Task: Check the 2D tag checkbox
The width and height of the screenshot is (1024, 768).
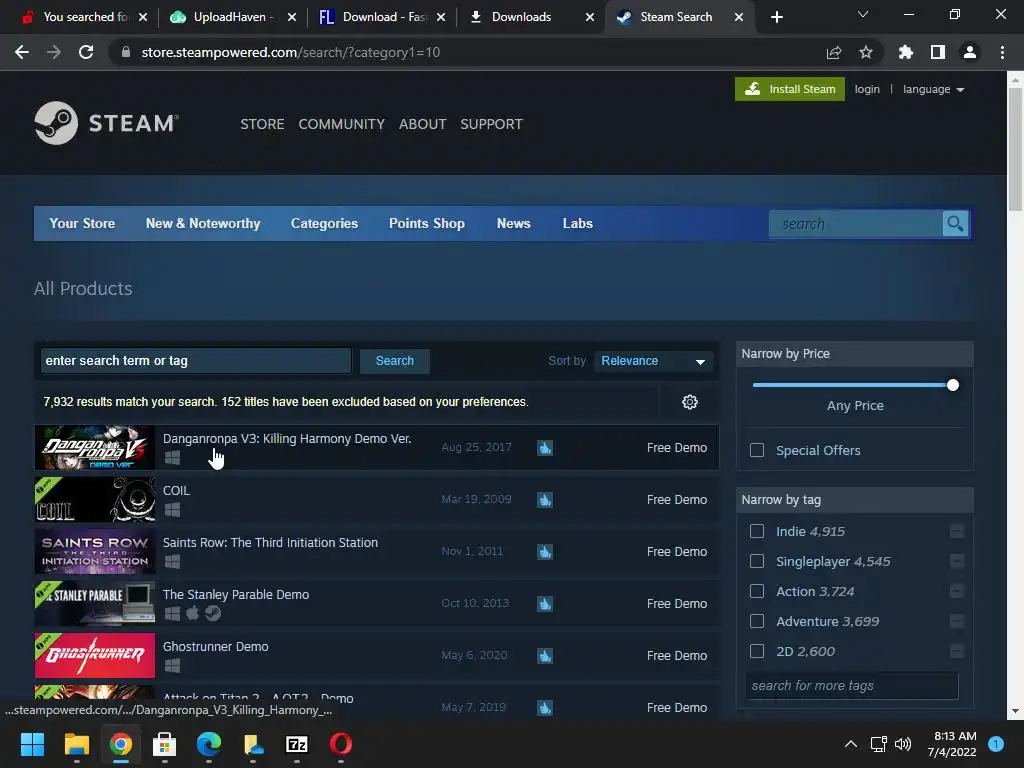Action: [757, 651]
